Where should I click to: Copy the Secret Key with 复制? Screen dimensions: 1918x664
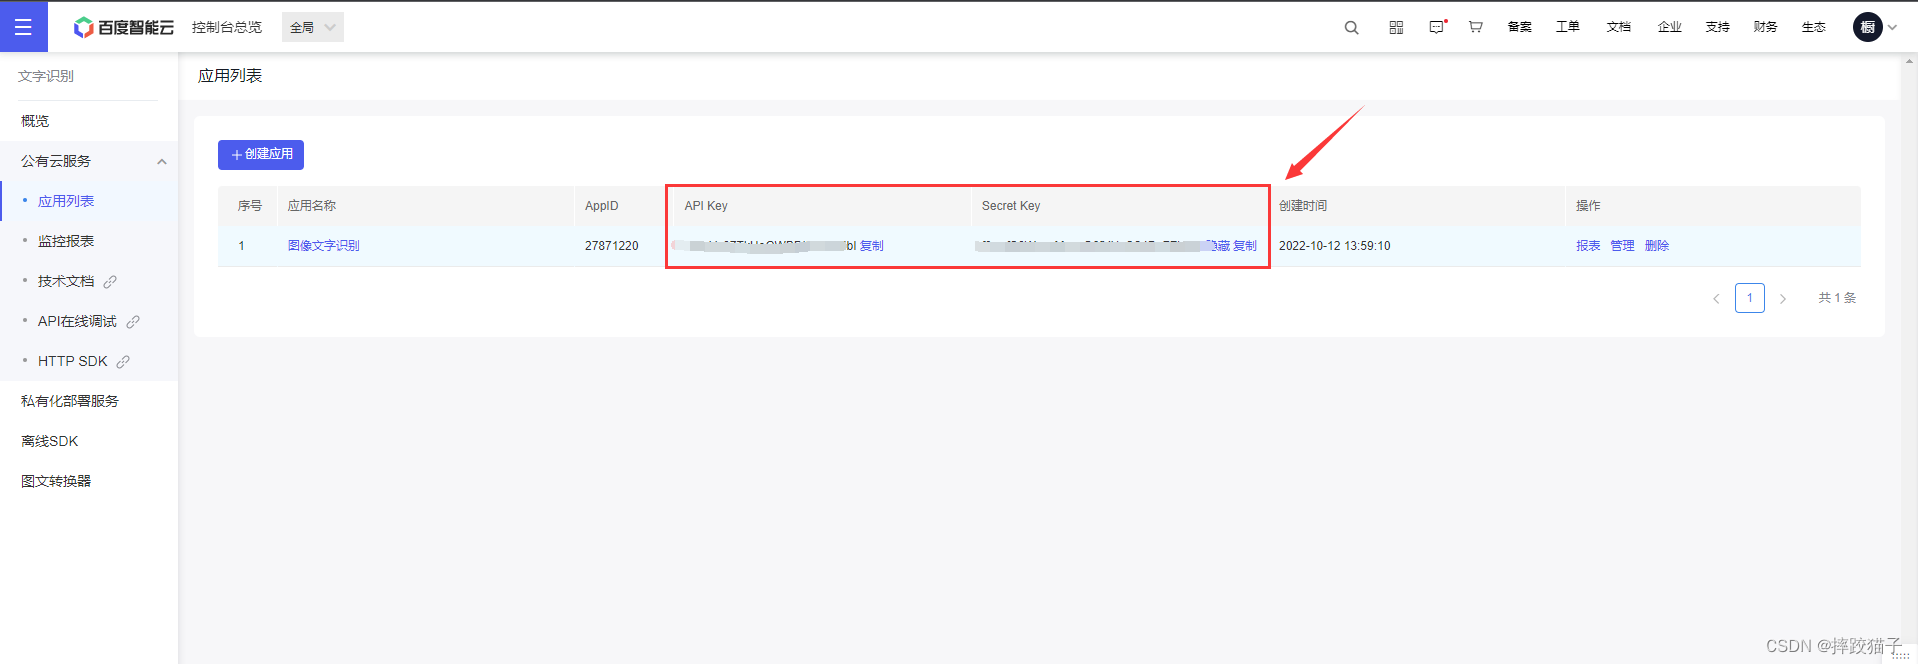[1245, 246]
